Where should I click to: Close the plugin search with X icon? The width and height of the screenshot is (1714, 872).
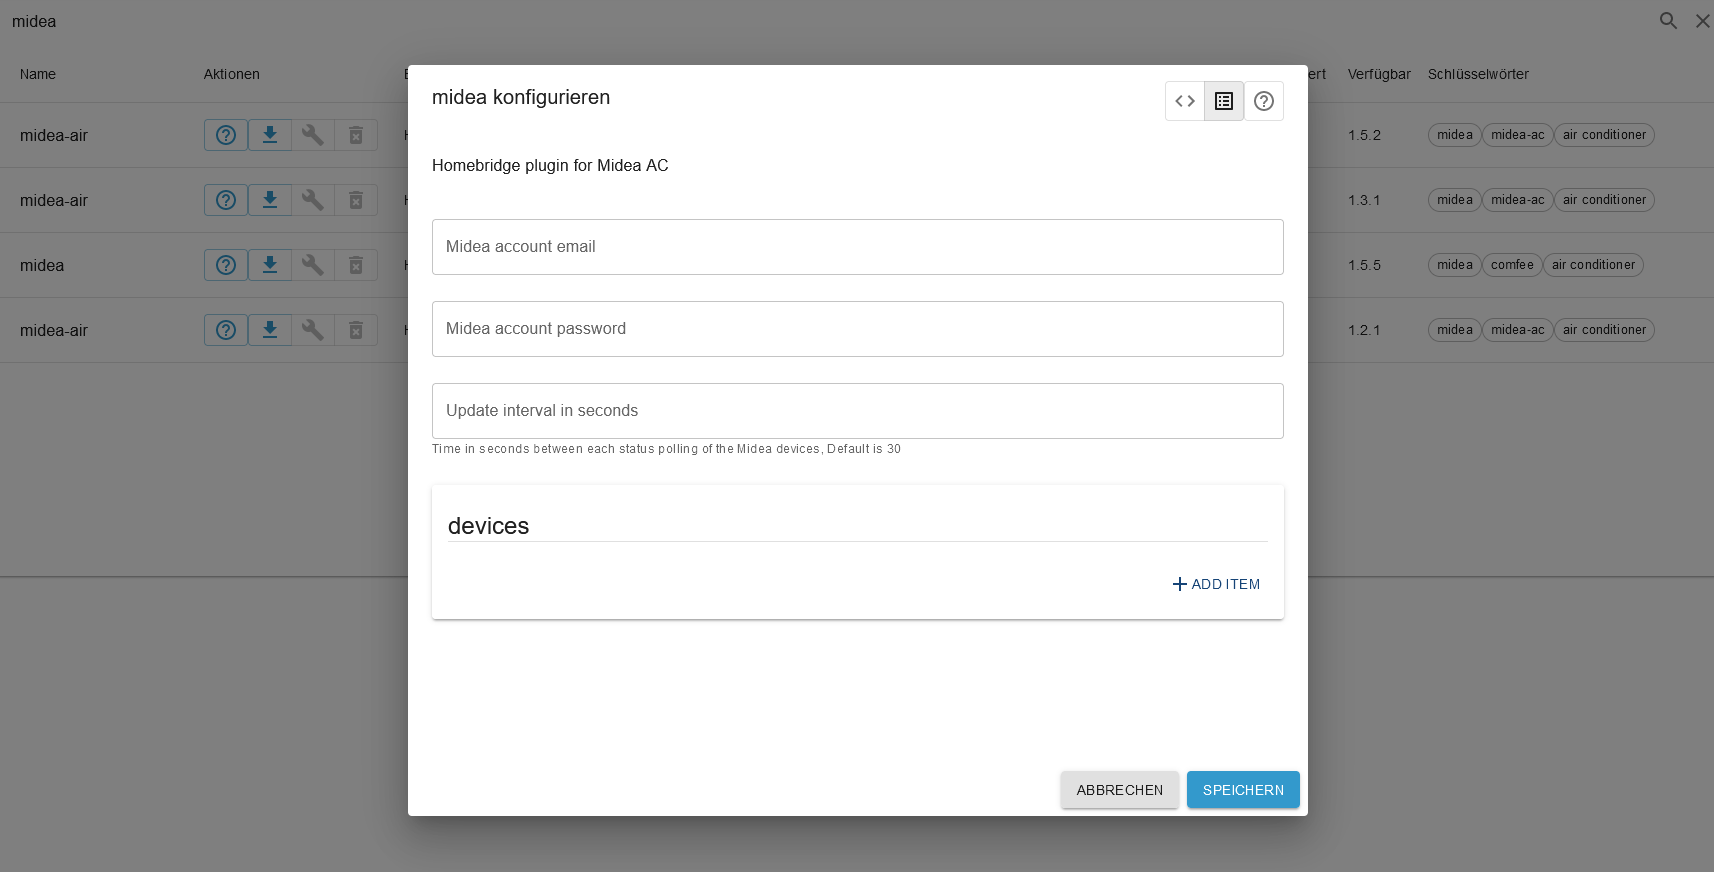pyautogui.click(x=1702, y=21)
